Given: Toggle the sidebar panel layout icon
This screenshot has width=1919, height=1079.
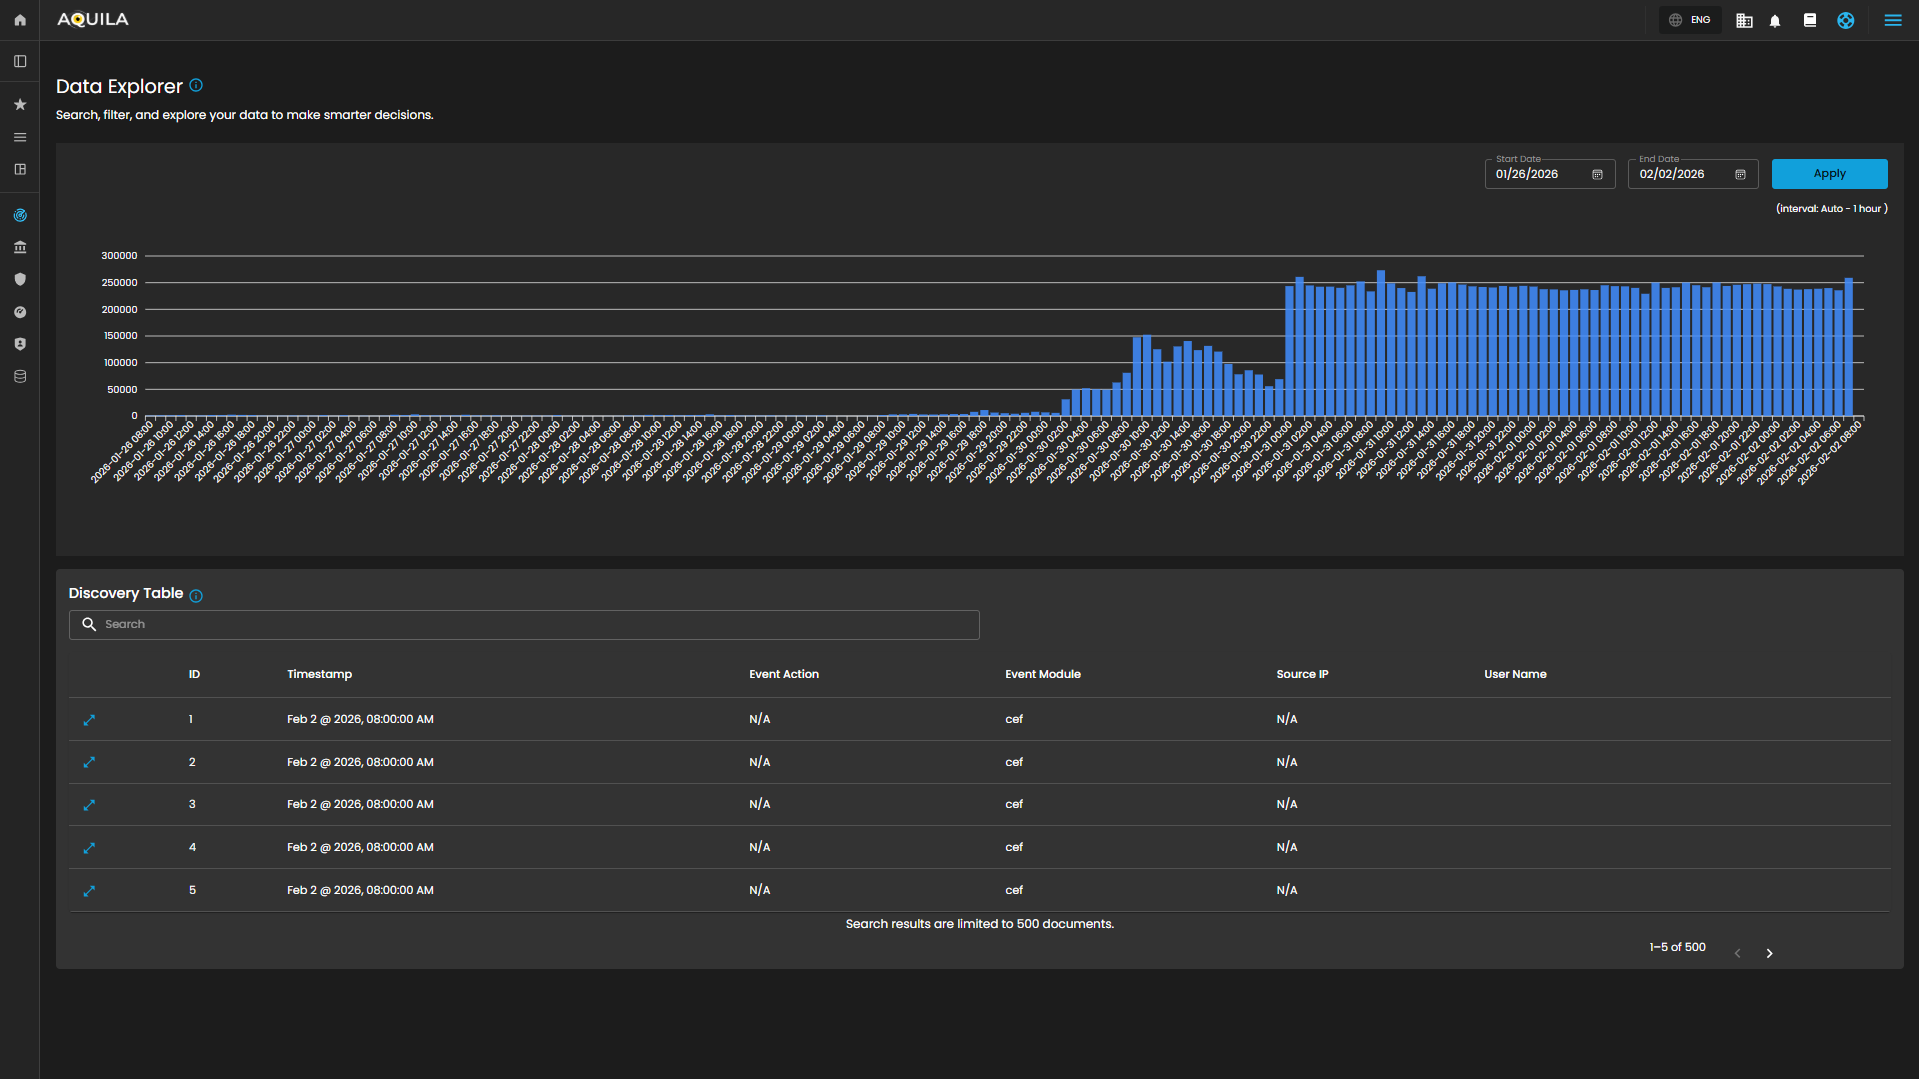Looking at the screenshot, I should [20, 61].
